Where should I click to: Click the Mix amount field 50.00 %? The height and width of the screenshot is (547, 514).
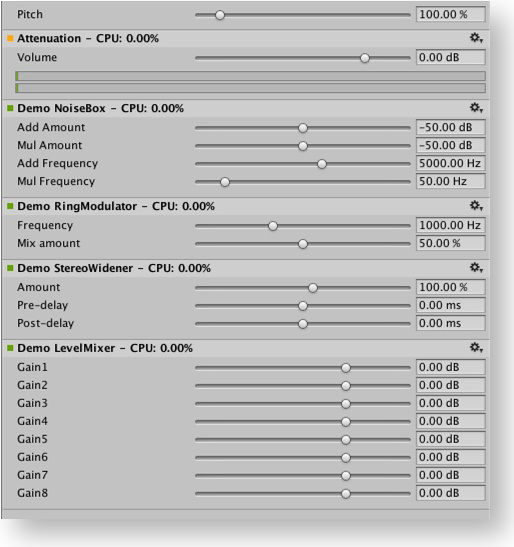450,243
